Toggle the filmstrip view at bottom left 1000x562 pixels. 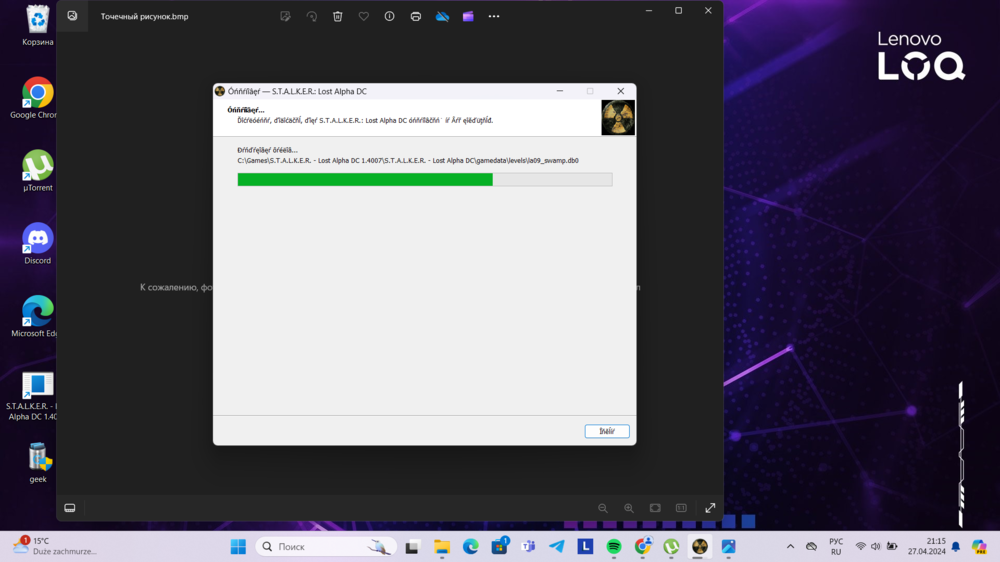point(70,508)
